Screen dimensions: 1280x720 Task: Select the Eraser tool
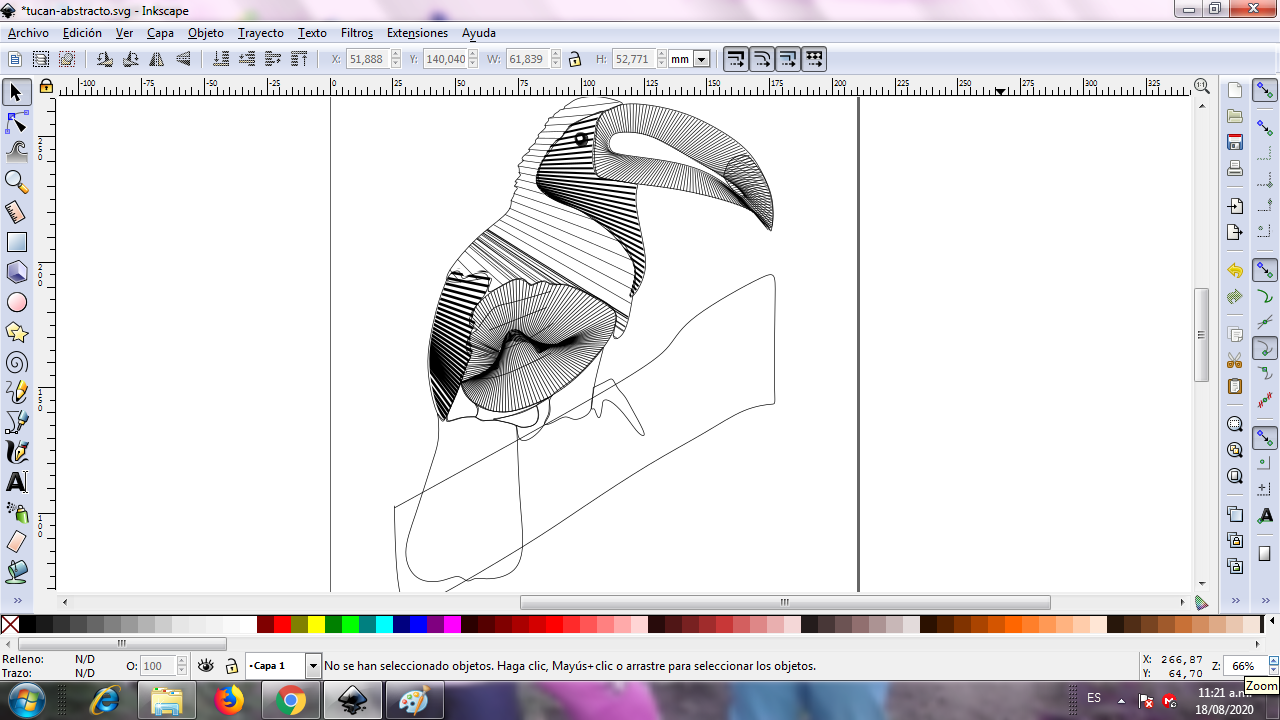16,542
